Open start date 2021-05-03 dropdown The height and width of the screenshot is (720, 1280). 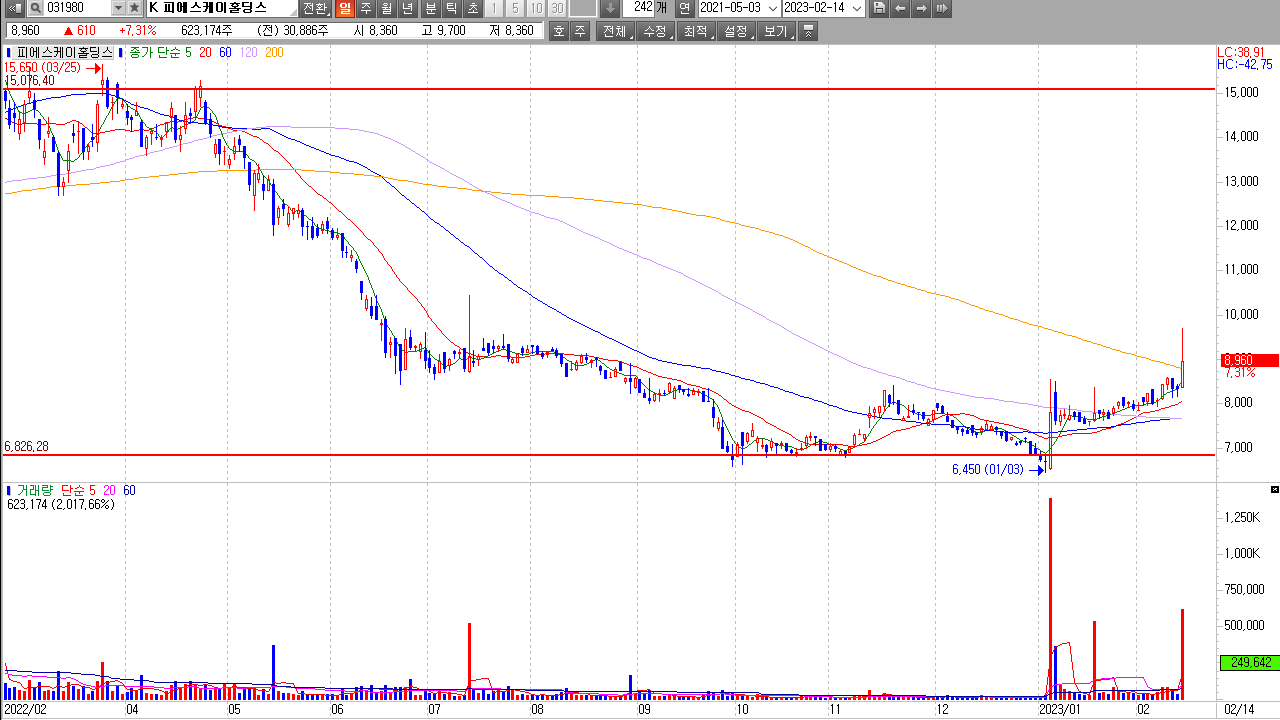point(773,8)
